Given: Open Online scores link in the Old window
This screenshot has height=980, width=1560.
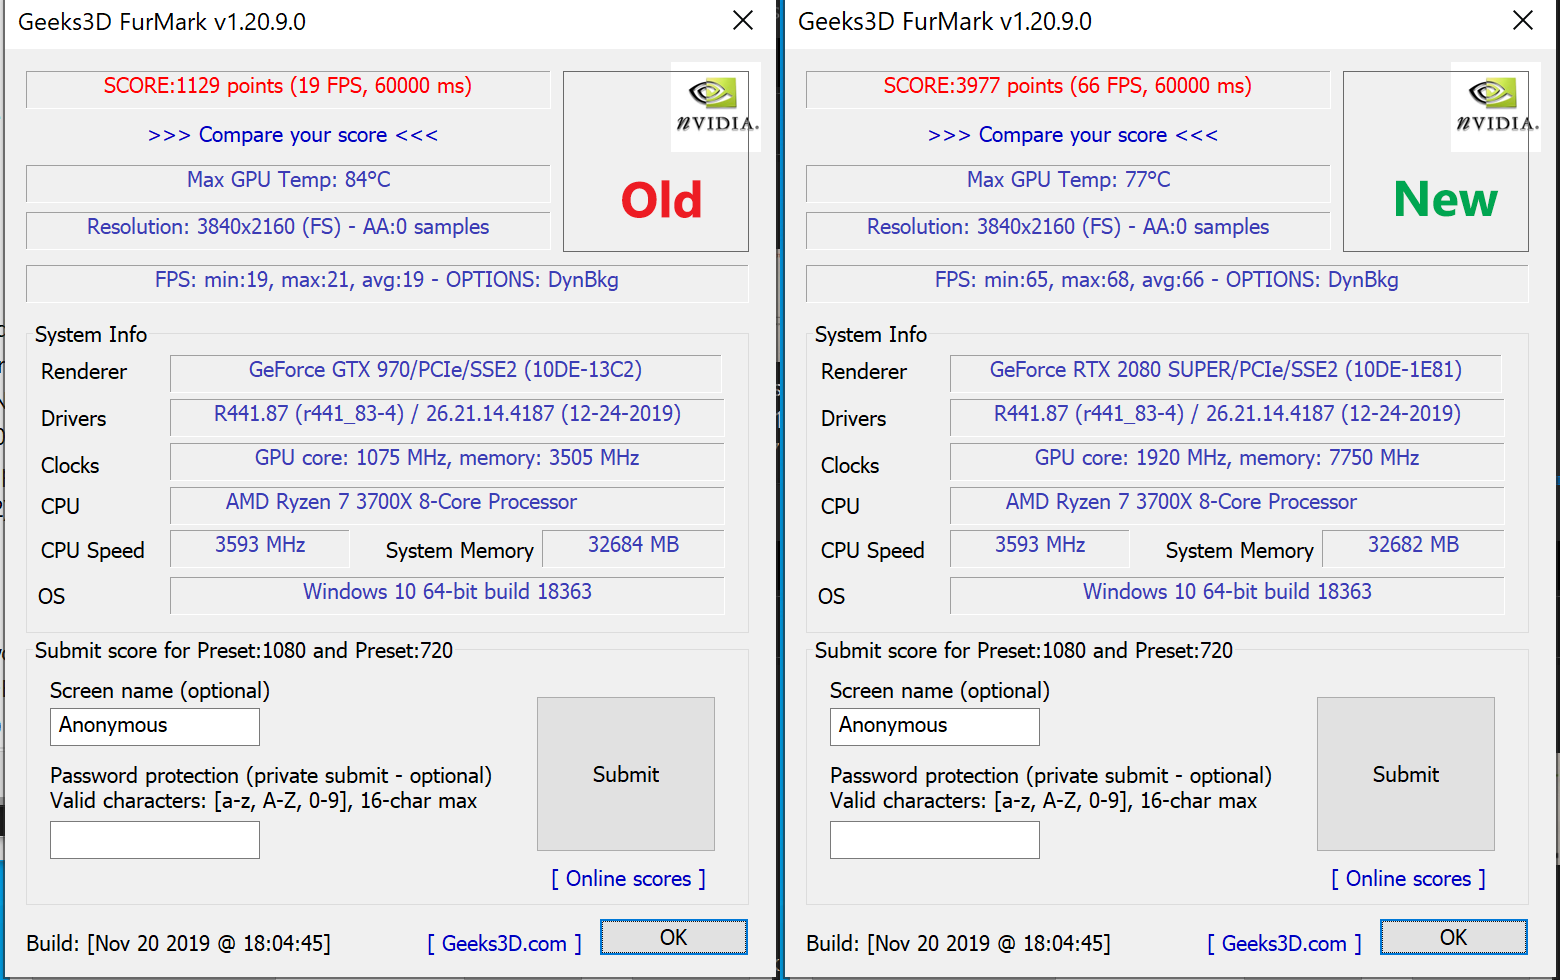Looking at the screenshot, I should click(628, 879).
